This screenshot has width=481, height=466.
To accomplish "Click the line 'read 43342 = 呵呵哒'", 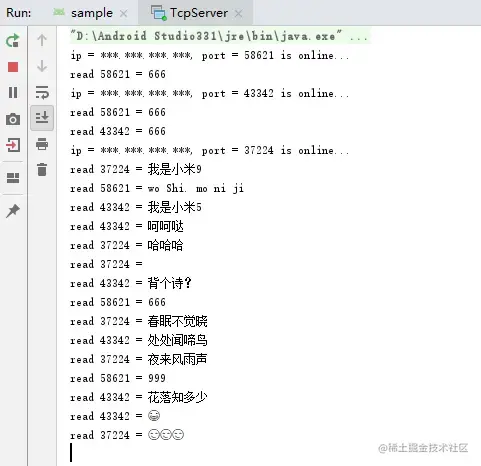I will (x=127, y=226).
